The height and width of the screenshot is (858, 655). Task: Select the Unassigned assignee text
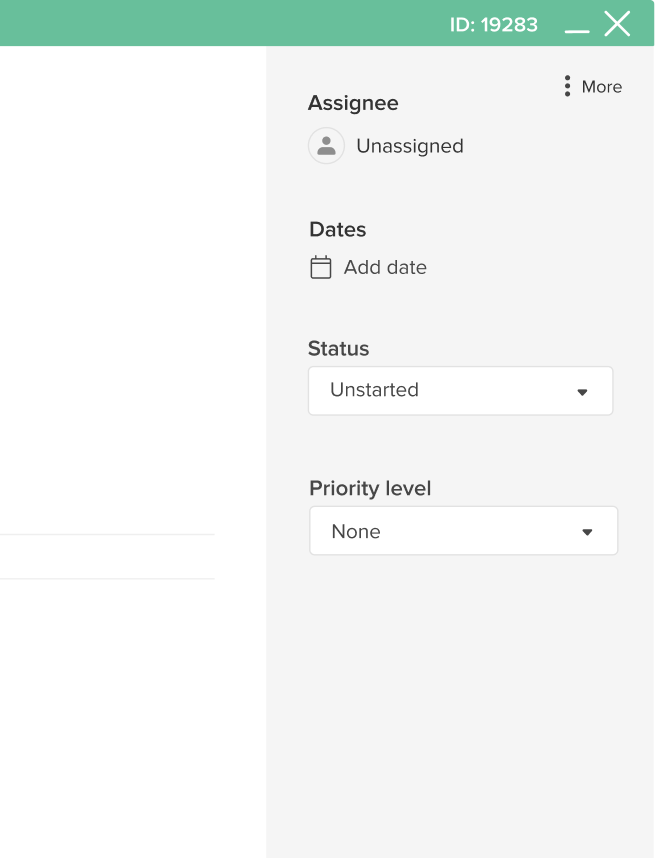(x=410, y=146)
